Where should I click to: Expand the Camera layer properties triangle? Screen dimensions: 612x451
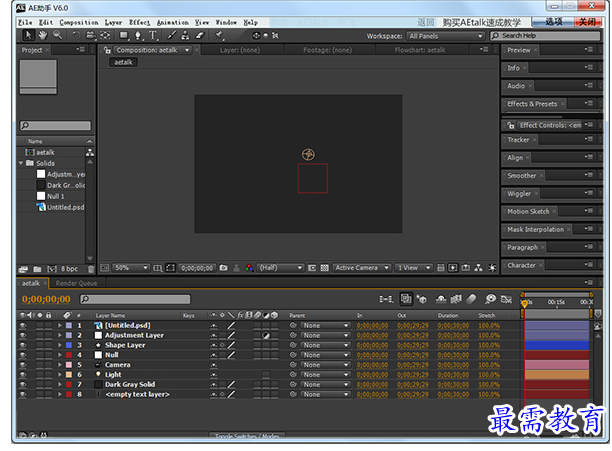(60, 365)
